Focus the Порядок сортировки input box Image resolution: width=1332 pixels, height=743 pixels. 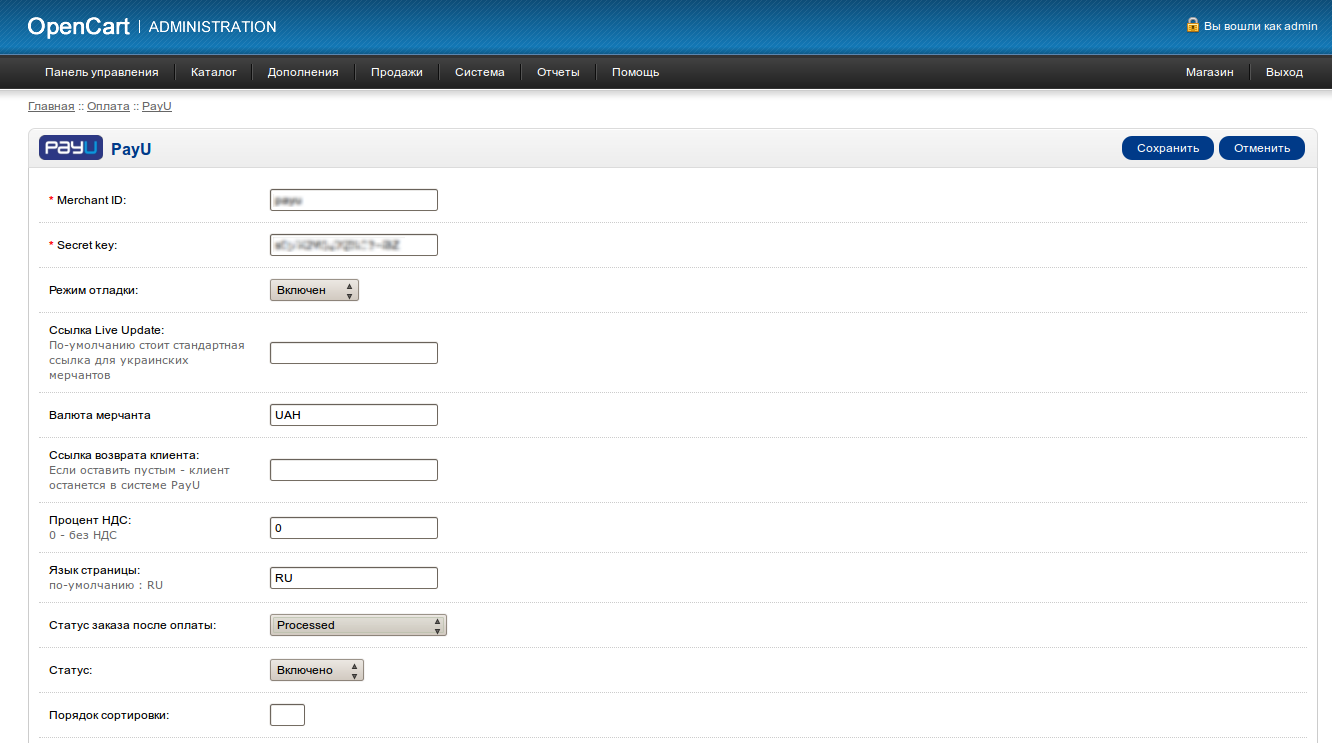click(287, 715)
